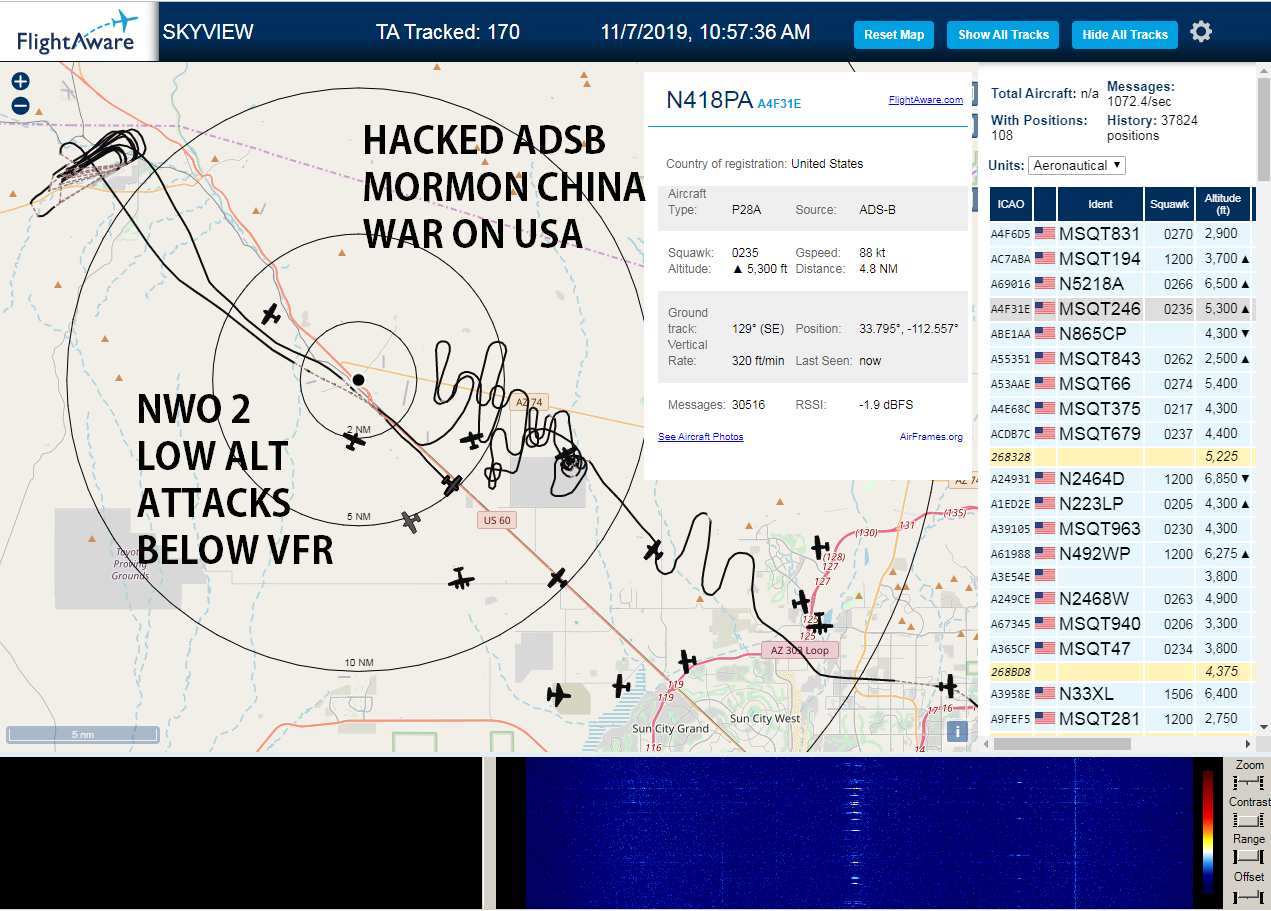The width and height of the screenshot is (1271, 911).
Task: Zoom out the map with minus button
Action: [20, 106]
